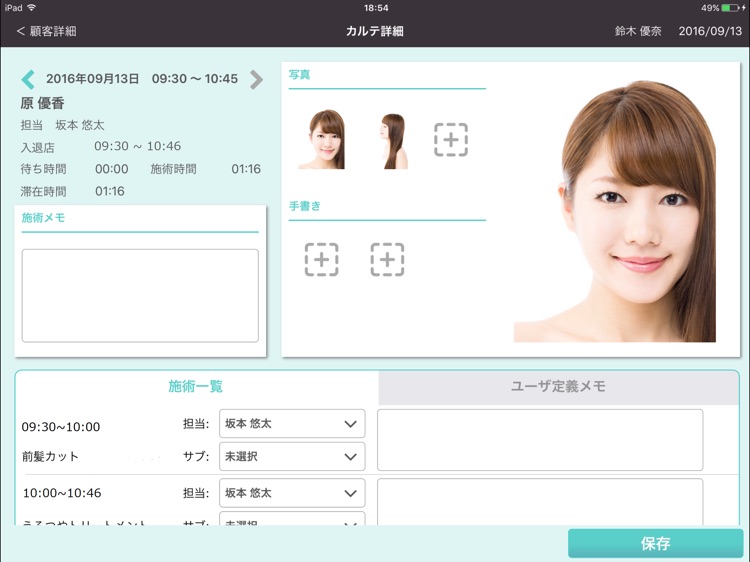
Task: Tap the 施術時間 value 01:16
Action: click(x=246, y=169)
